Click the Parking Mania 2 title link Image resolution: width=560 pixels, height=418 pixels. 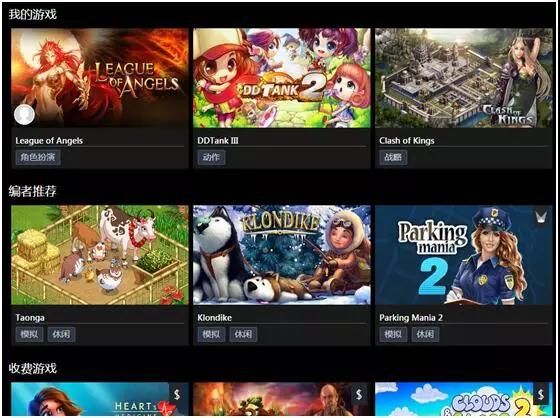(x=411, y=318)
